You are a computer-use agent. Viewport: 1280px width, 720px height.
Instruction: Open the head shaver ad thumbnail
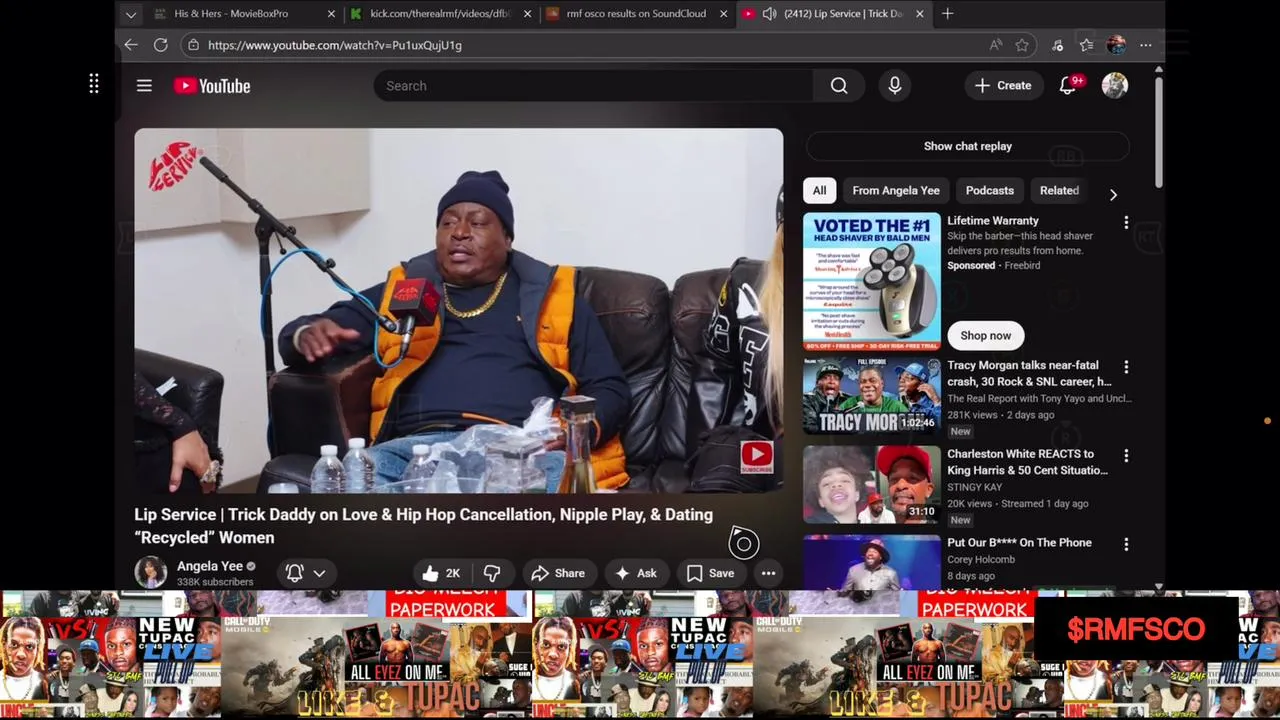tap(872, 281)
